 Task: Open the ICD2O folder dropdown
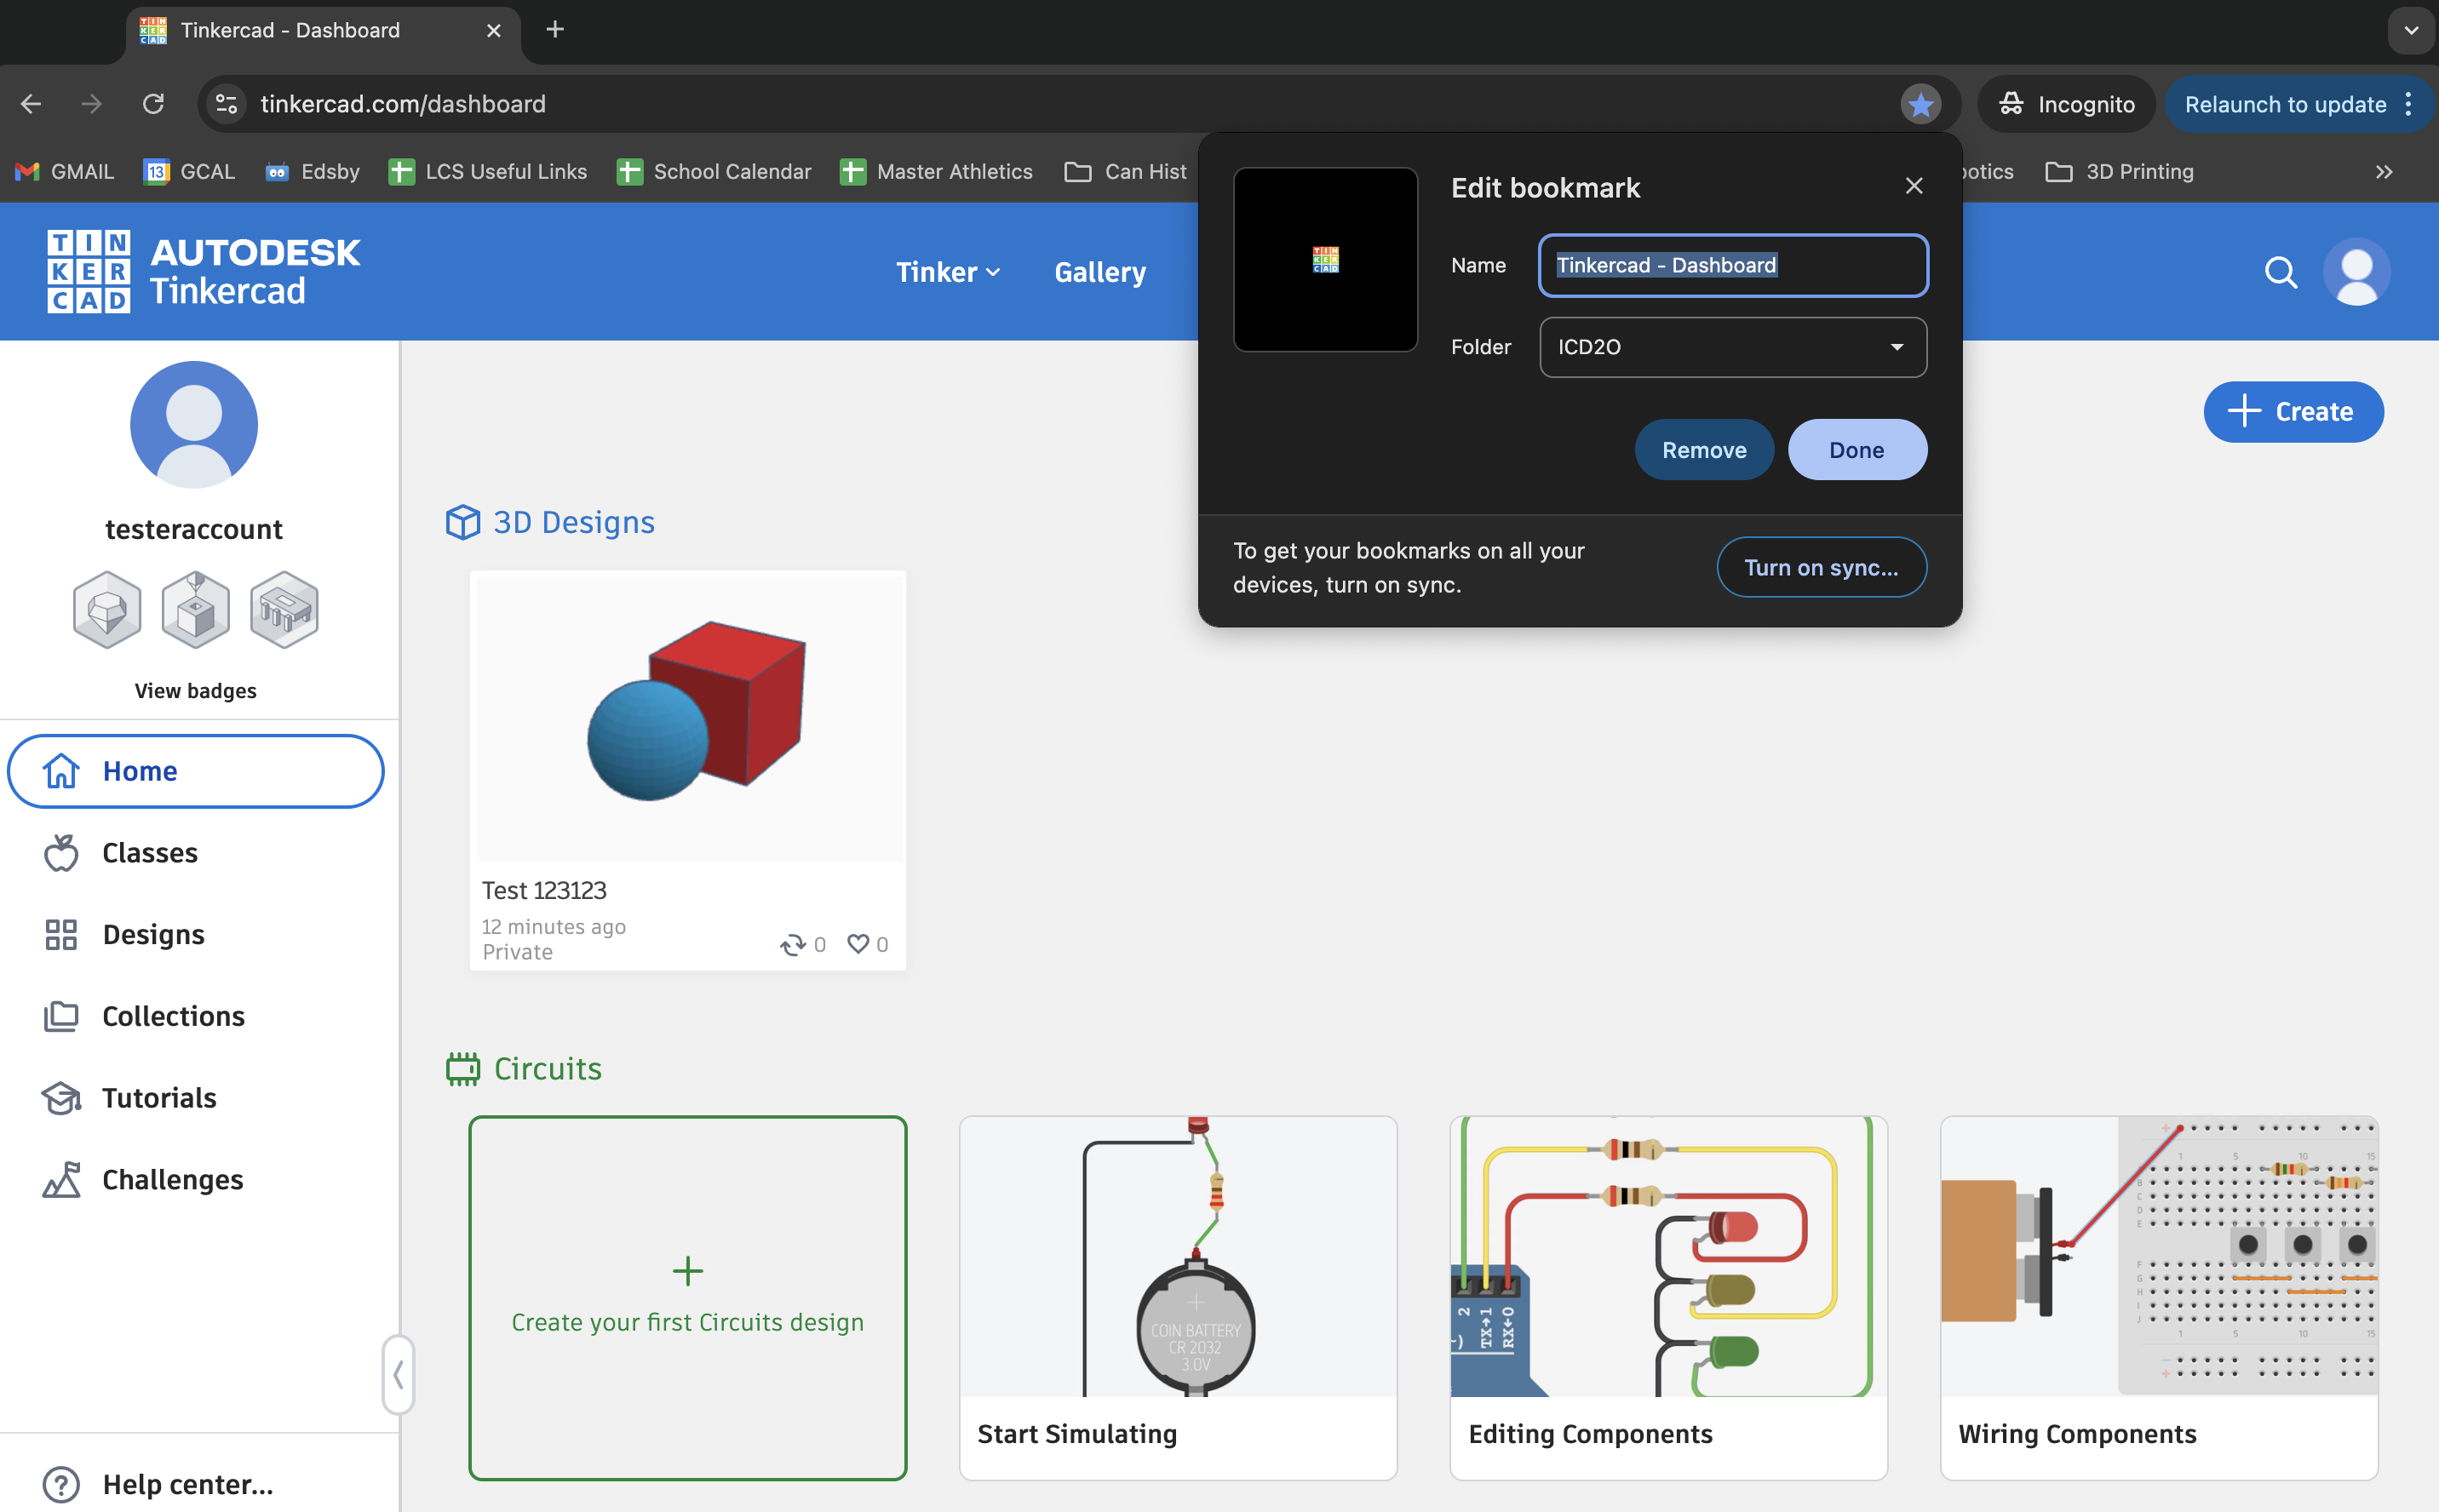point(1732,347)
